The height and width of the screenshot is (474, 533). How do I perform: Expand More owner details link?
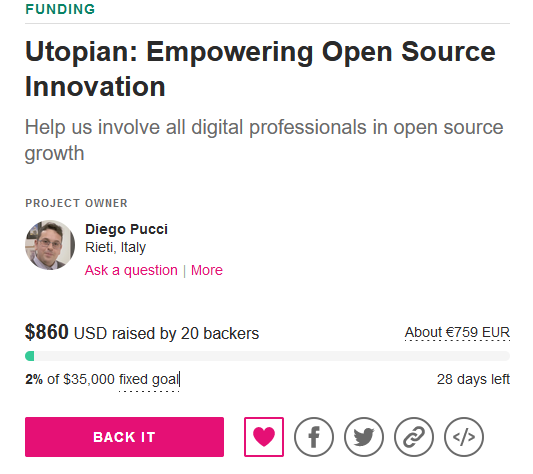coord(207,270)
